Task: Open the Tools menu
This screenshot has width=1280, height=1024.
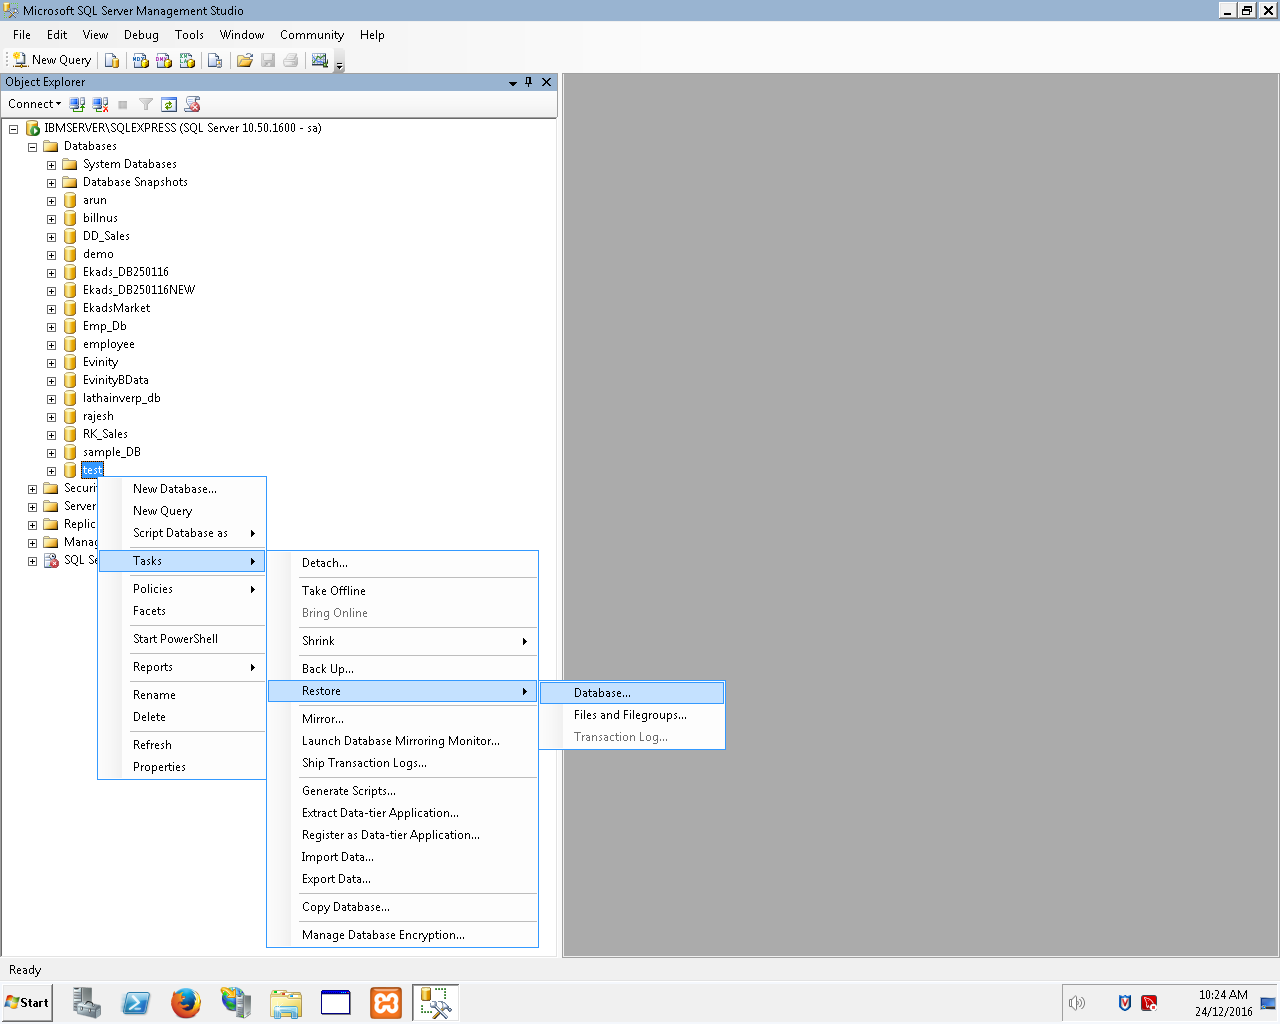Action: pyautogui.click(x=189, y=35)
